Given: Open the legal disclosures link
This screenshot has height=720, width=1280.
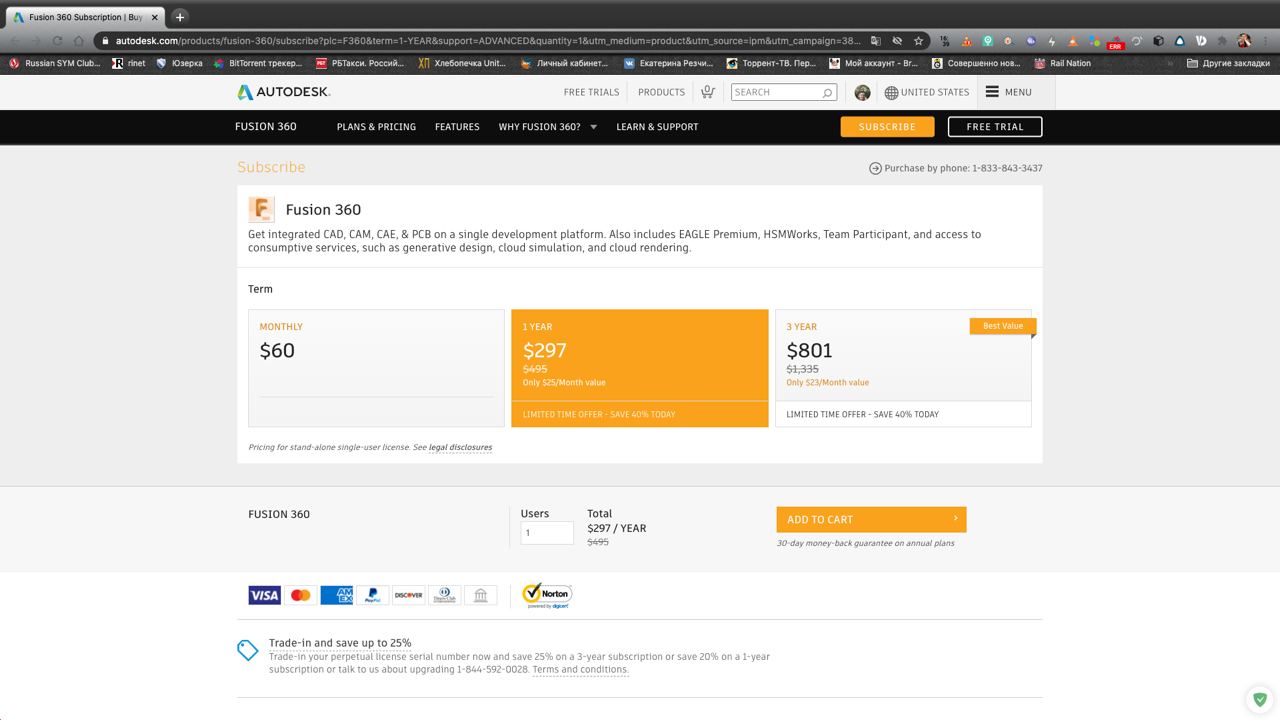Looking at the screenshot, I should (460, 447).
